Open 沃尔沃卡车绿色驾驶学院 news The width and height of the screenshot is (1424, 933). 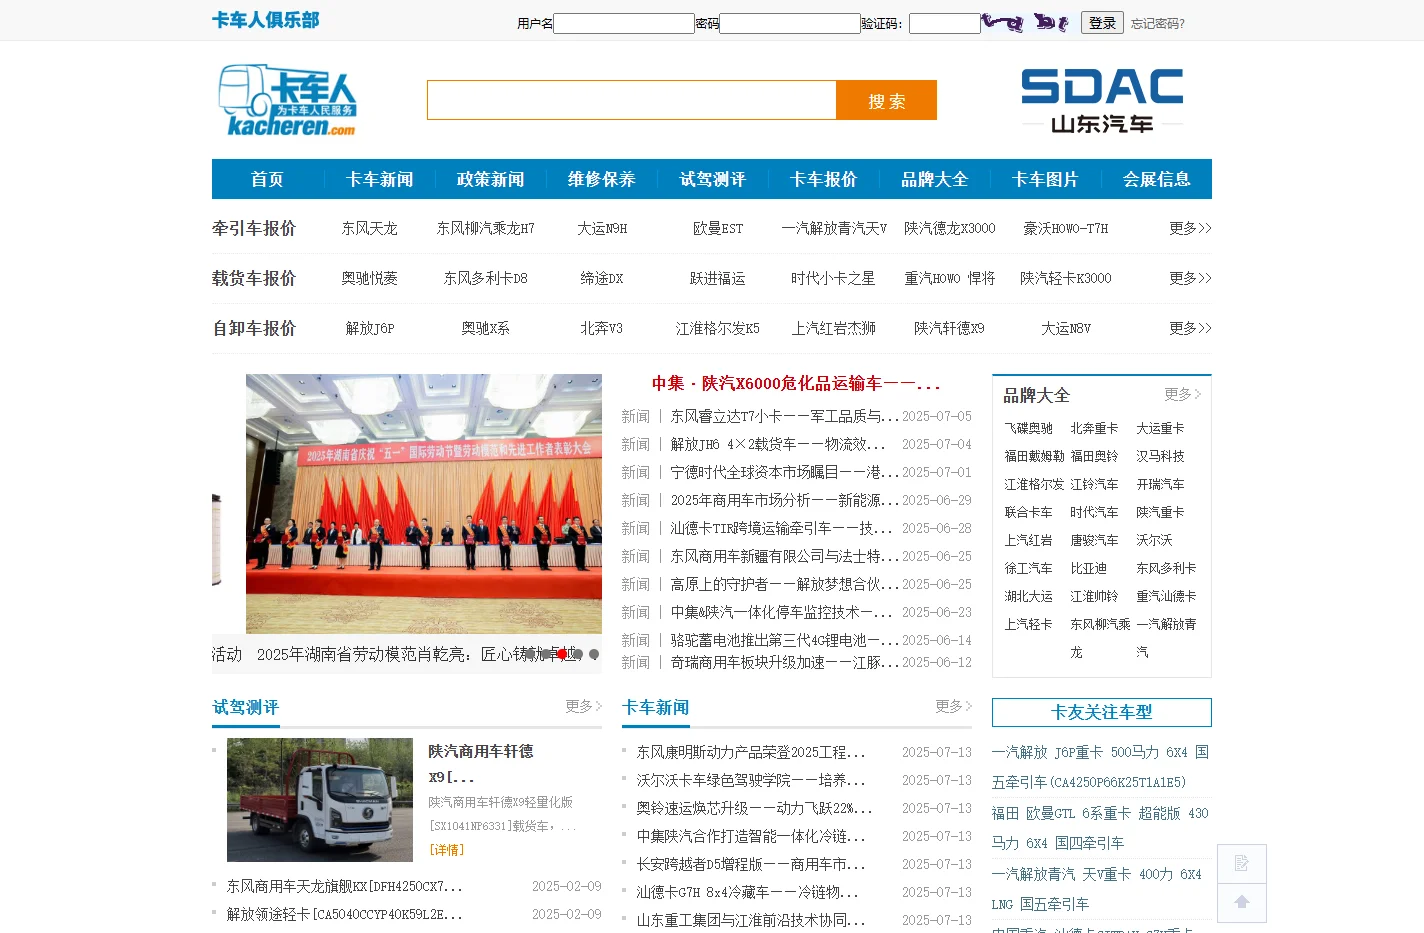[751, 780]
